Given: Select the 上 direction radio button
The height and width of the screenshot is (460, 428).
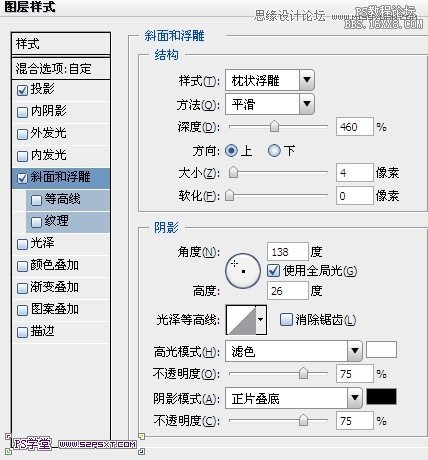Looking at the screenshot, I should pos(231,151).
